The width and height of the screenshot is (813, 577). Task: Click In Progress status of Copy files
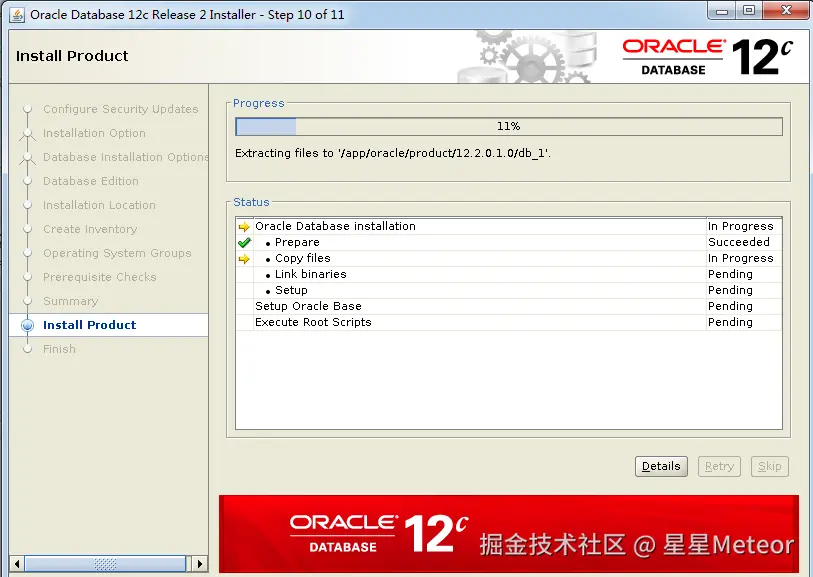pyautogui.click(x=740, y=258)
